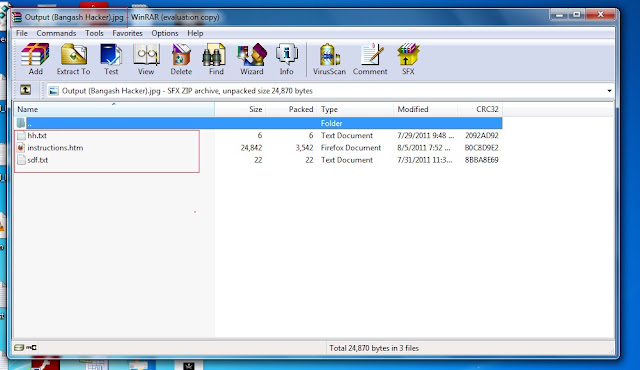Click the 2092AD92 CRC32 value
The height and width of the screenshot is (370, 640).
tap(482, 135)
